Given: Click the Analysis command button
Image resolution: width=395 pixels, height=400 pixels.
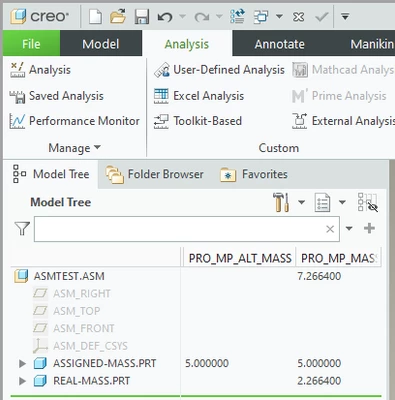Looking at the screenshot, I should [x=40, y=70].
